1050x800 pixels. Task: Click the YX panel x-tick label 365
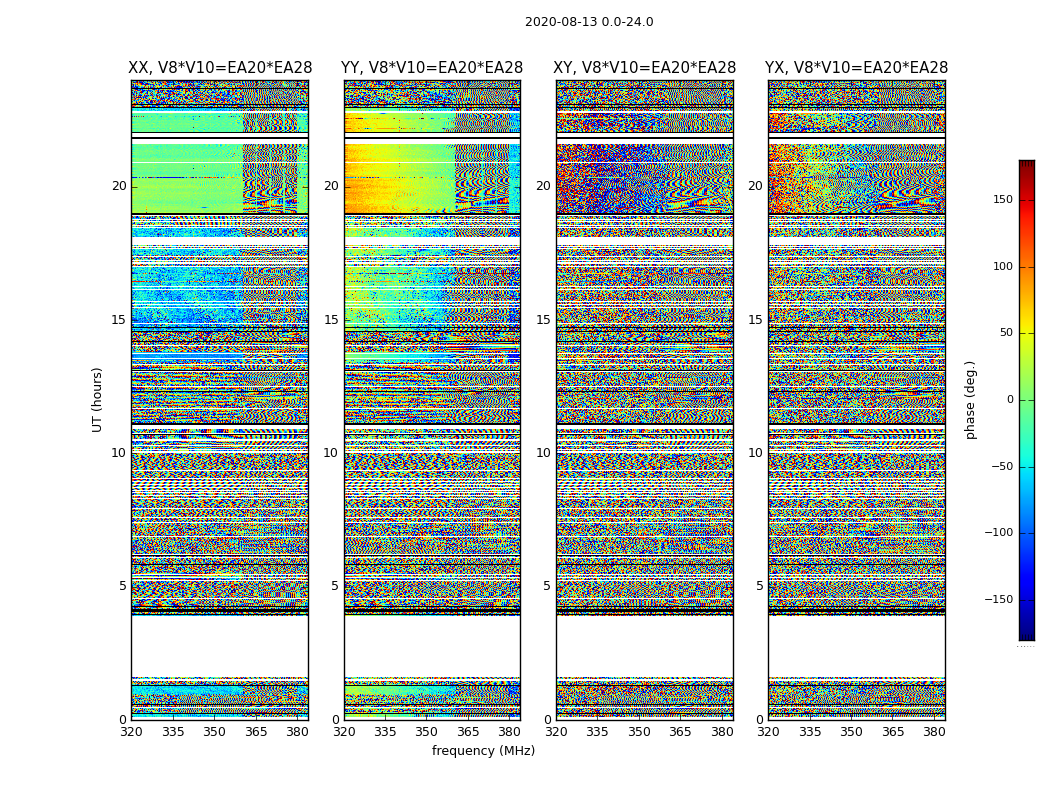(x=893, y=732)
